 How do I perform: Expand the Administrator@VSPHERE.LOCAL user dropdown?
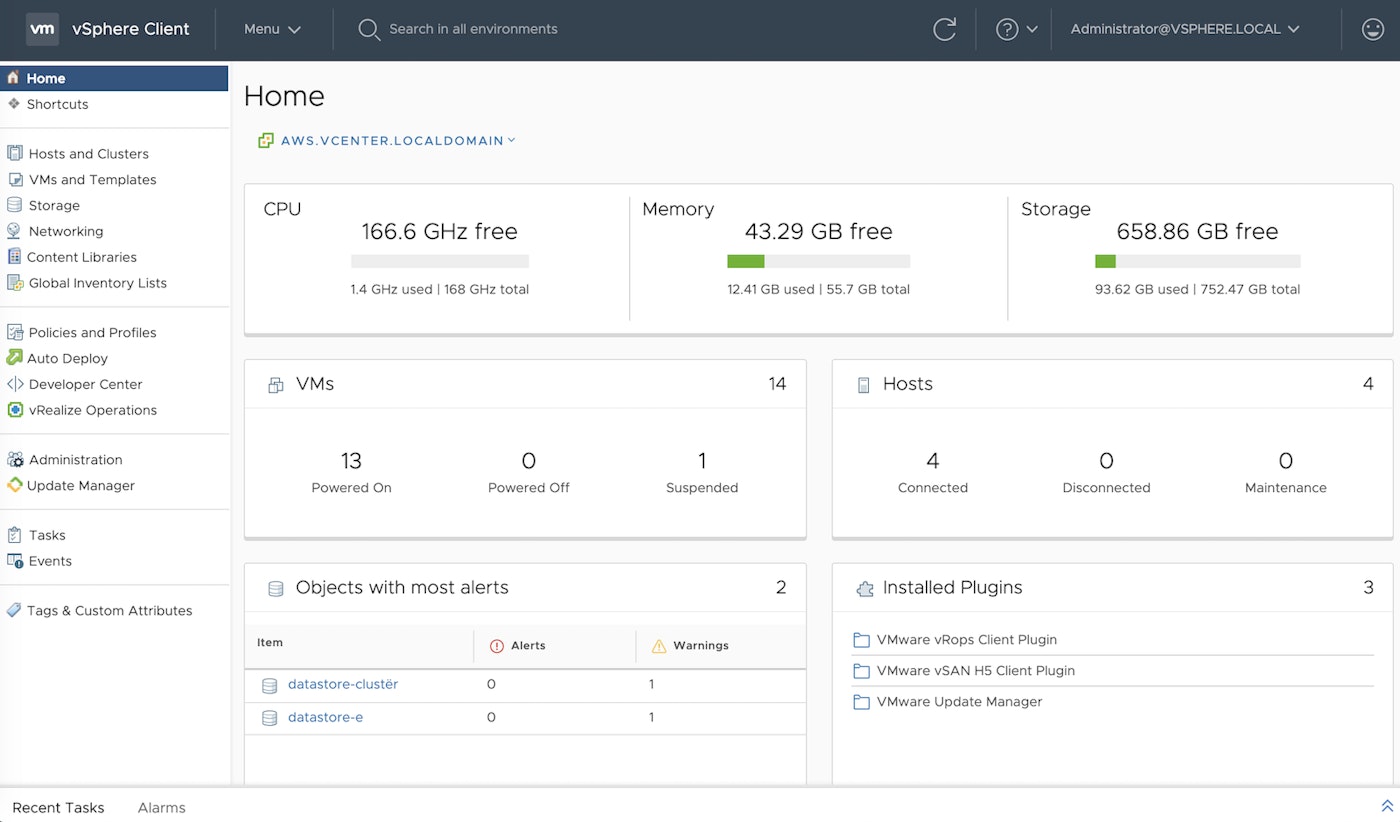1183,29
